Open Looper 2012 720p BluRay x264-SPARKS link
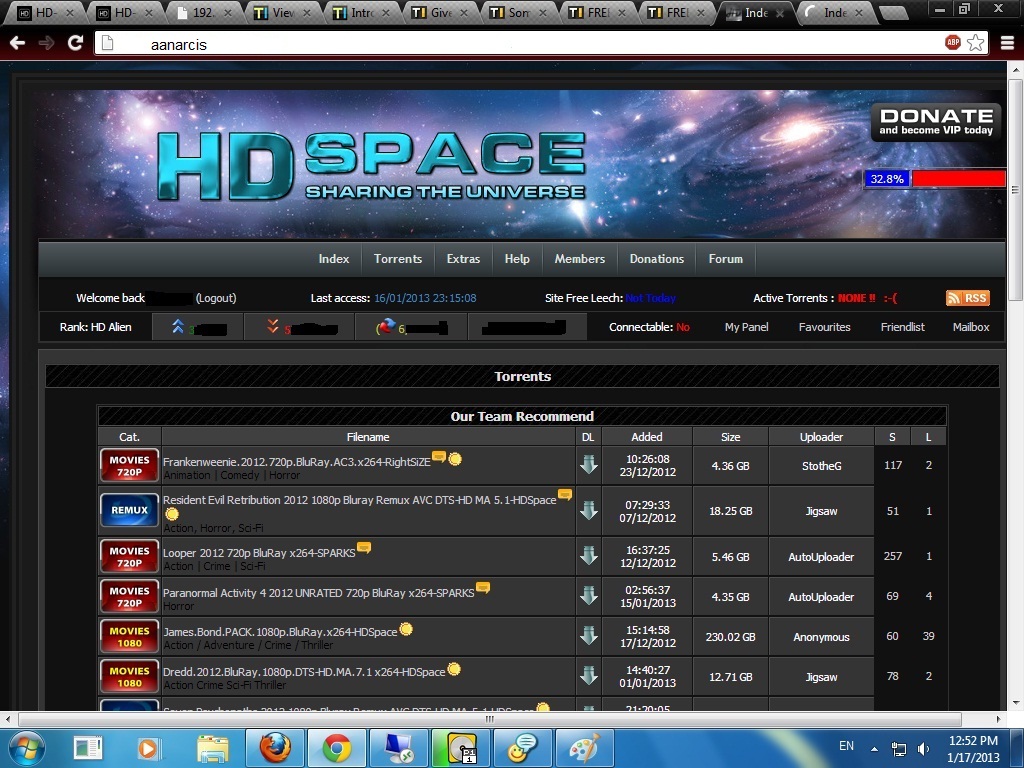Screen dimensions: 1024x768 [259, 552]
